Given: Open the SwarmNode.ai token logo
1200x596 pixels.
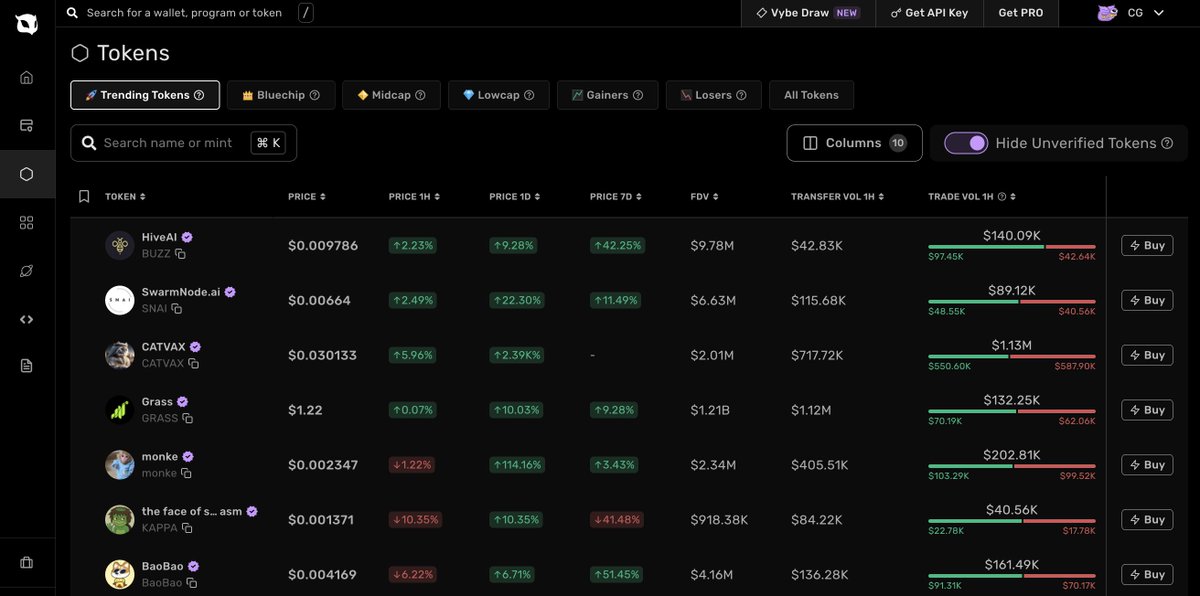Looking at the screenshot, I should pos(120,301).
